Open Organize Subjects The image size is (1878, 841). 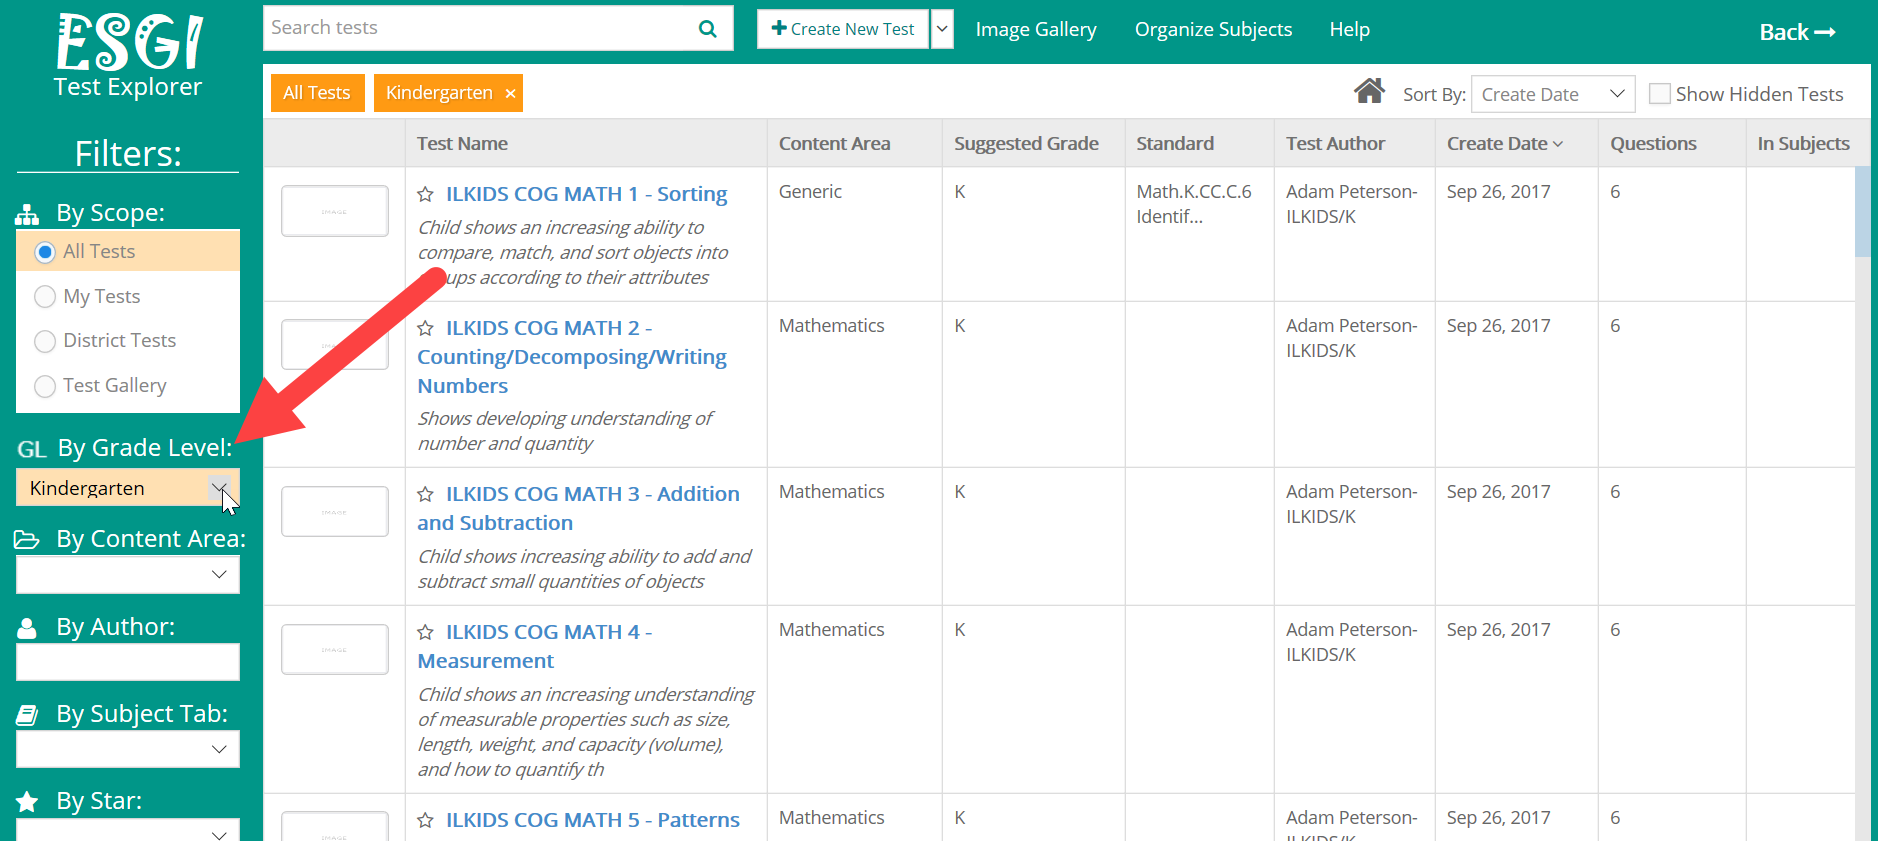click(1213, 30)
